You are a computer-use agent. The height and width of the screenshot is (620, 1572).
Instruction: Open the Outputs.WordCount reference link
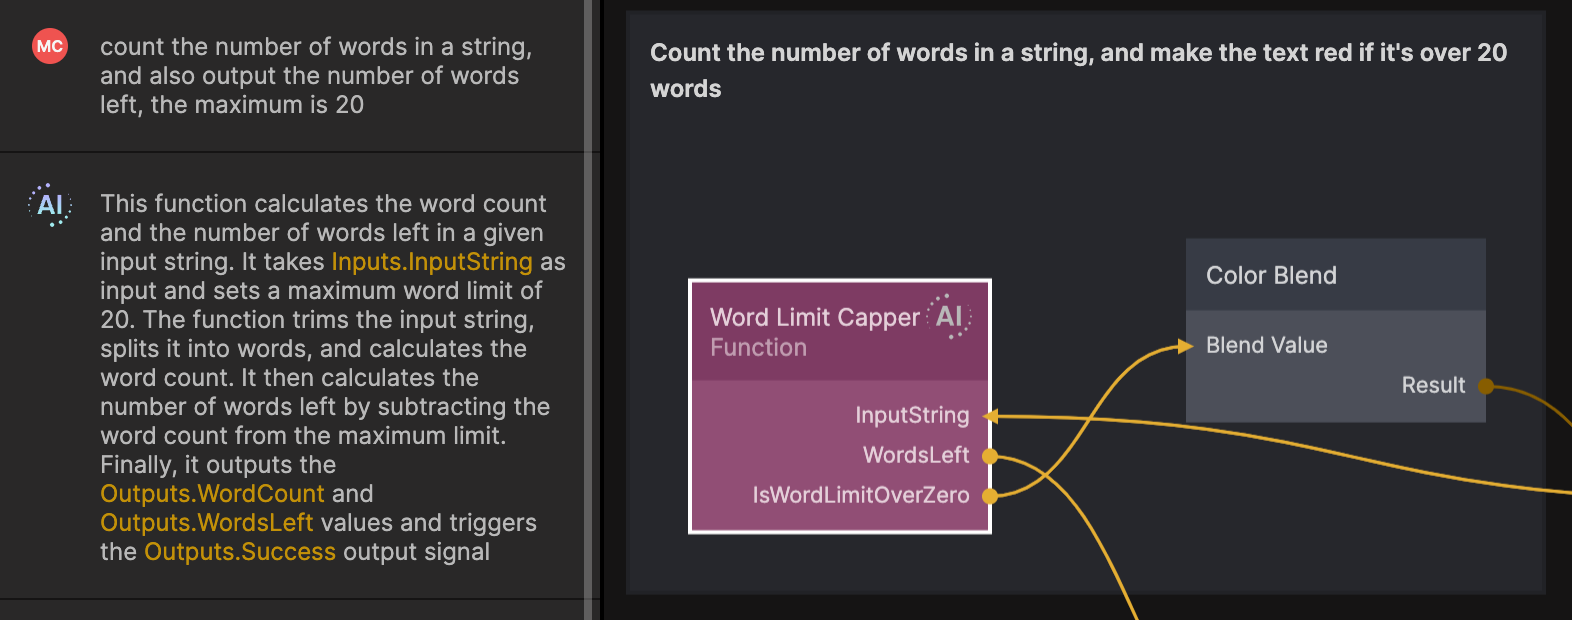tap(212, 494)
